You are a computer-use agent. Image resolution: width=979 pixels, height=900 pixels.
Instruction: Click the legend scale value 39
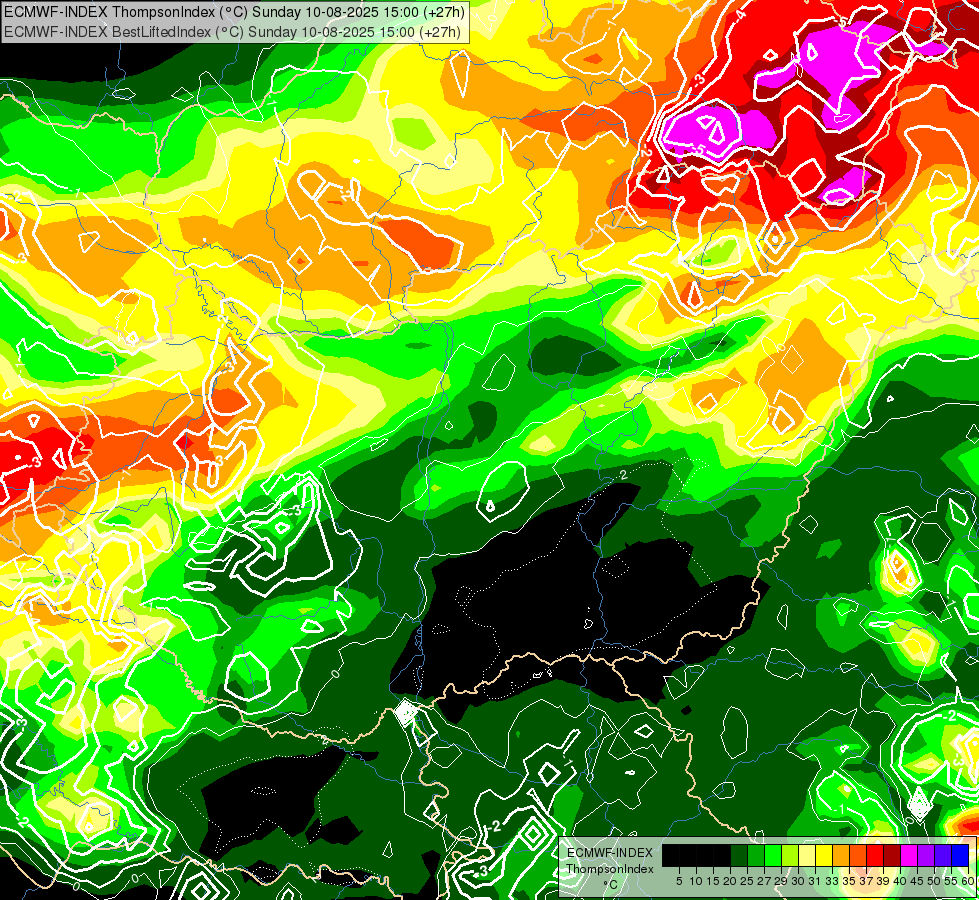[884, 881]
